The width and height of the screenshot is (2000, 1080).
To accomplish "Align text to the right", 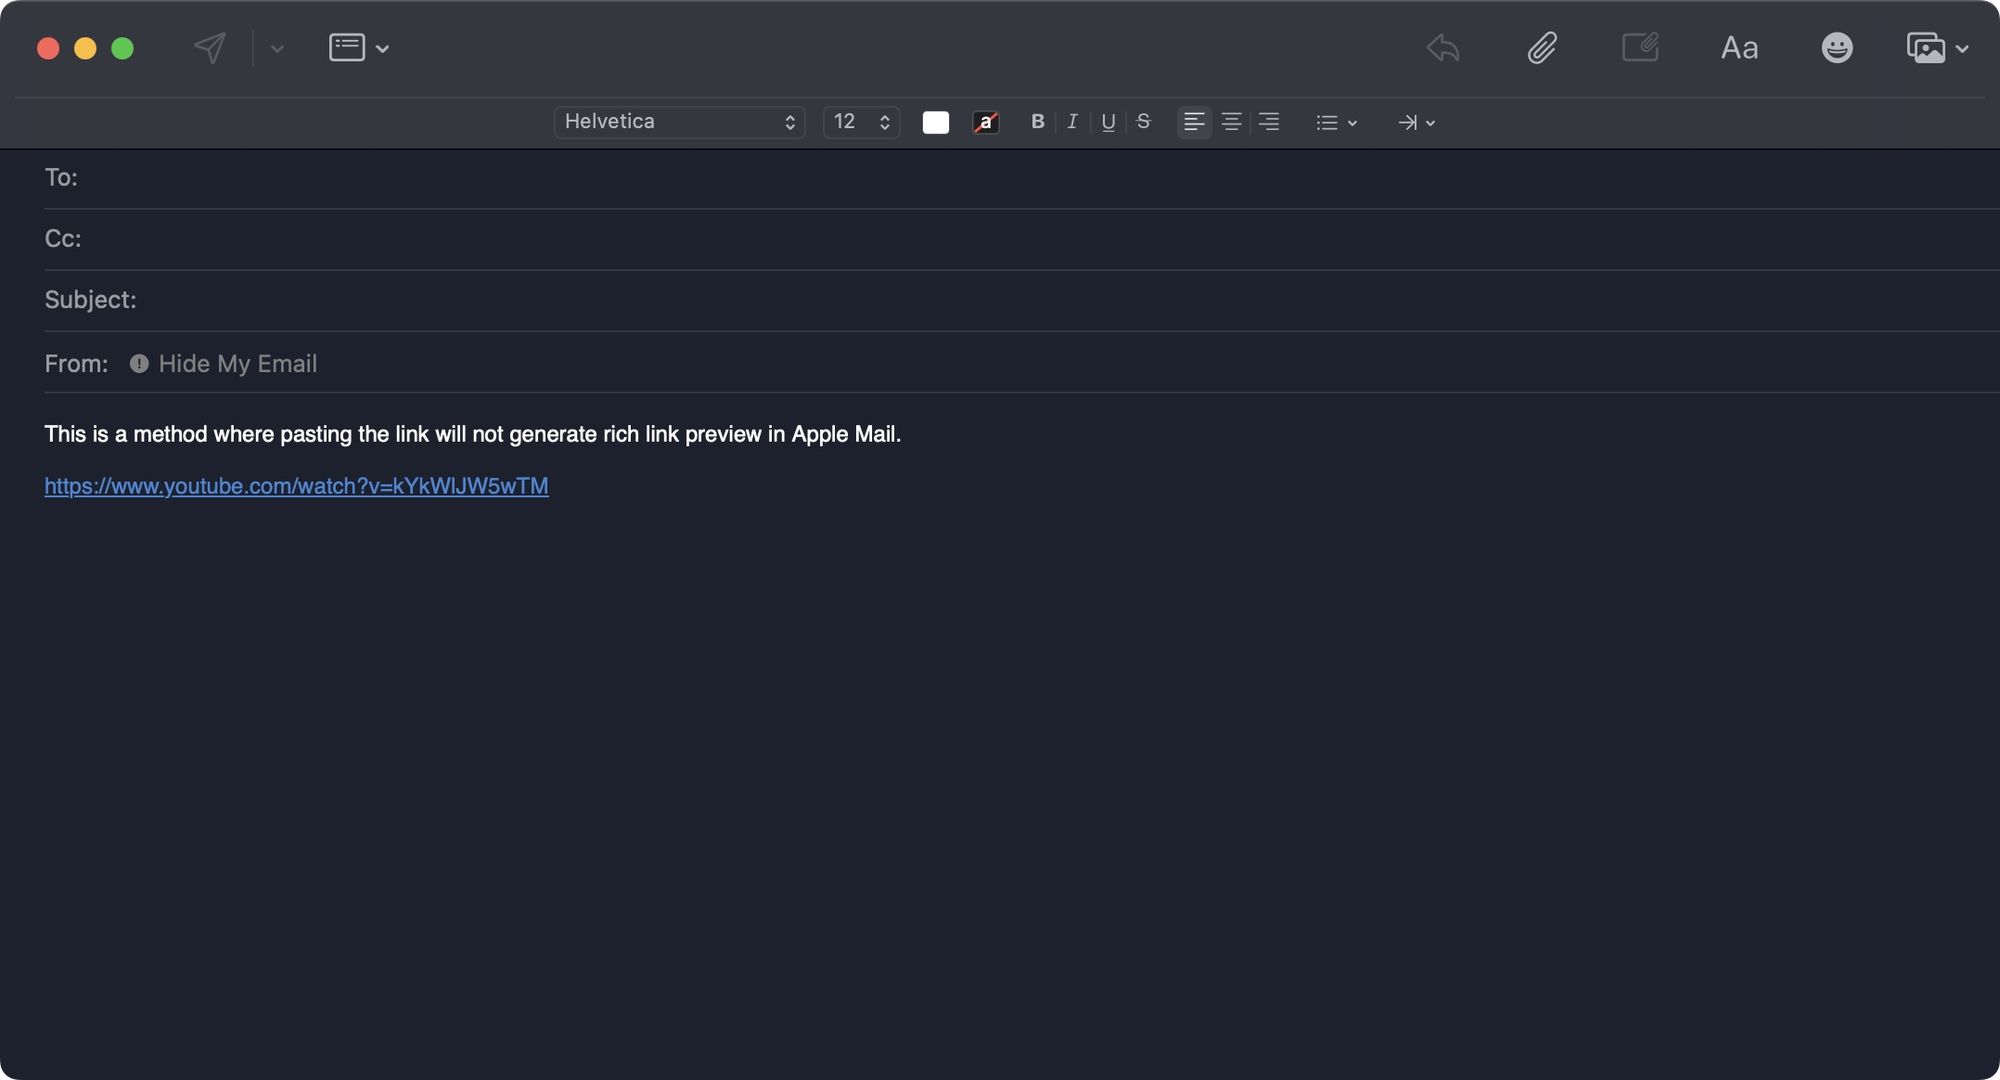I will (1269, 122).
